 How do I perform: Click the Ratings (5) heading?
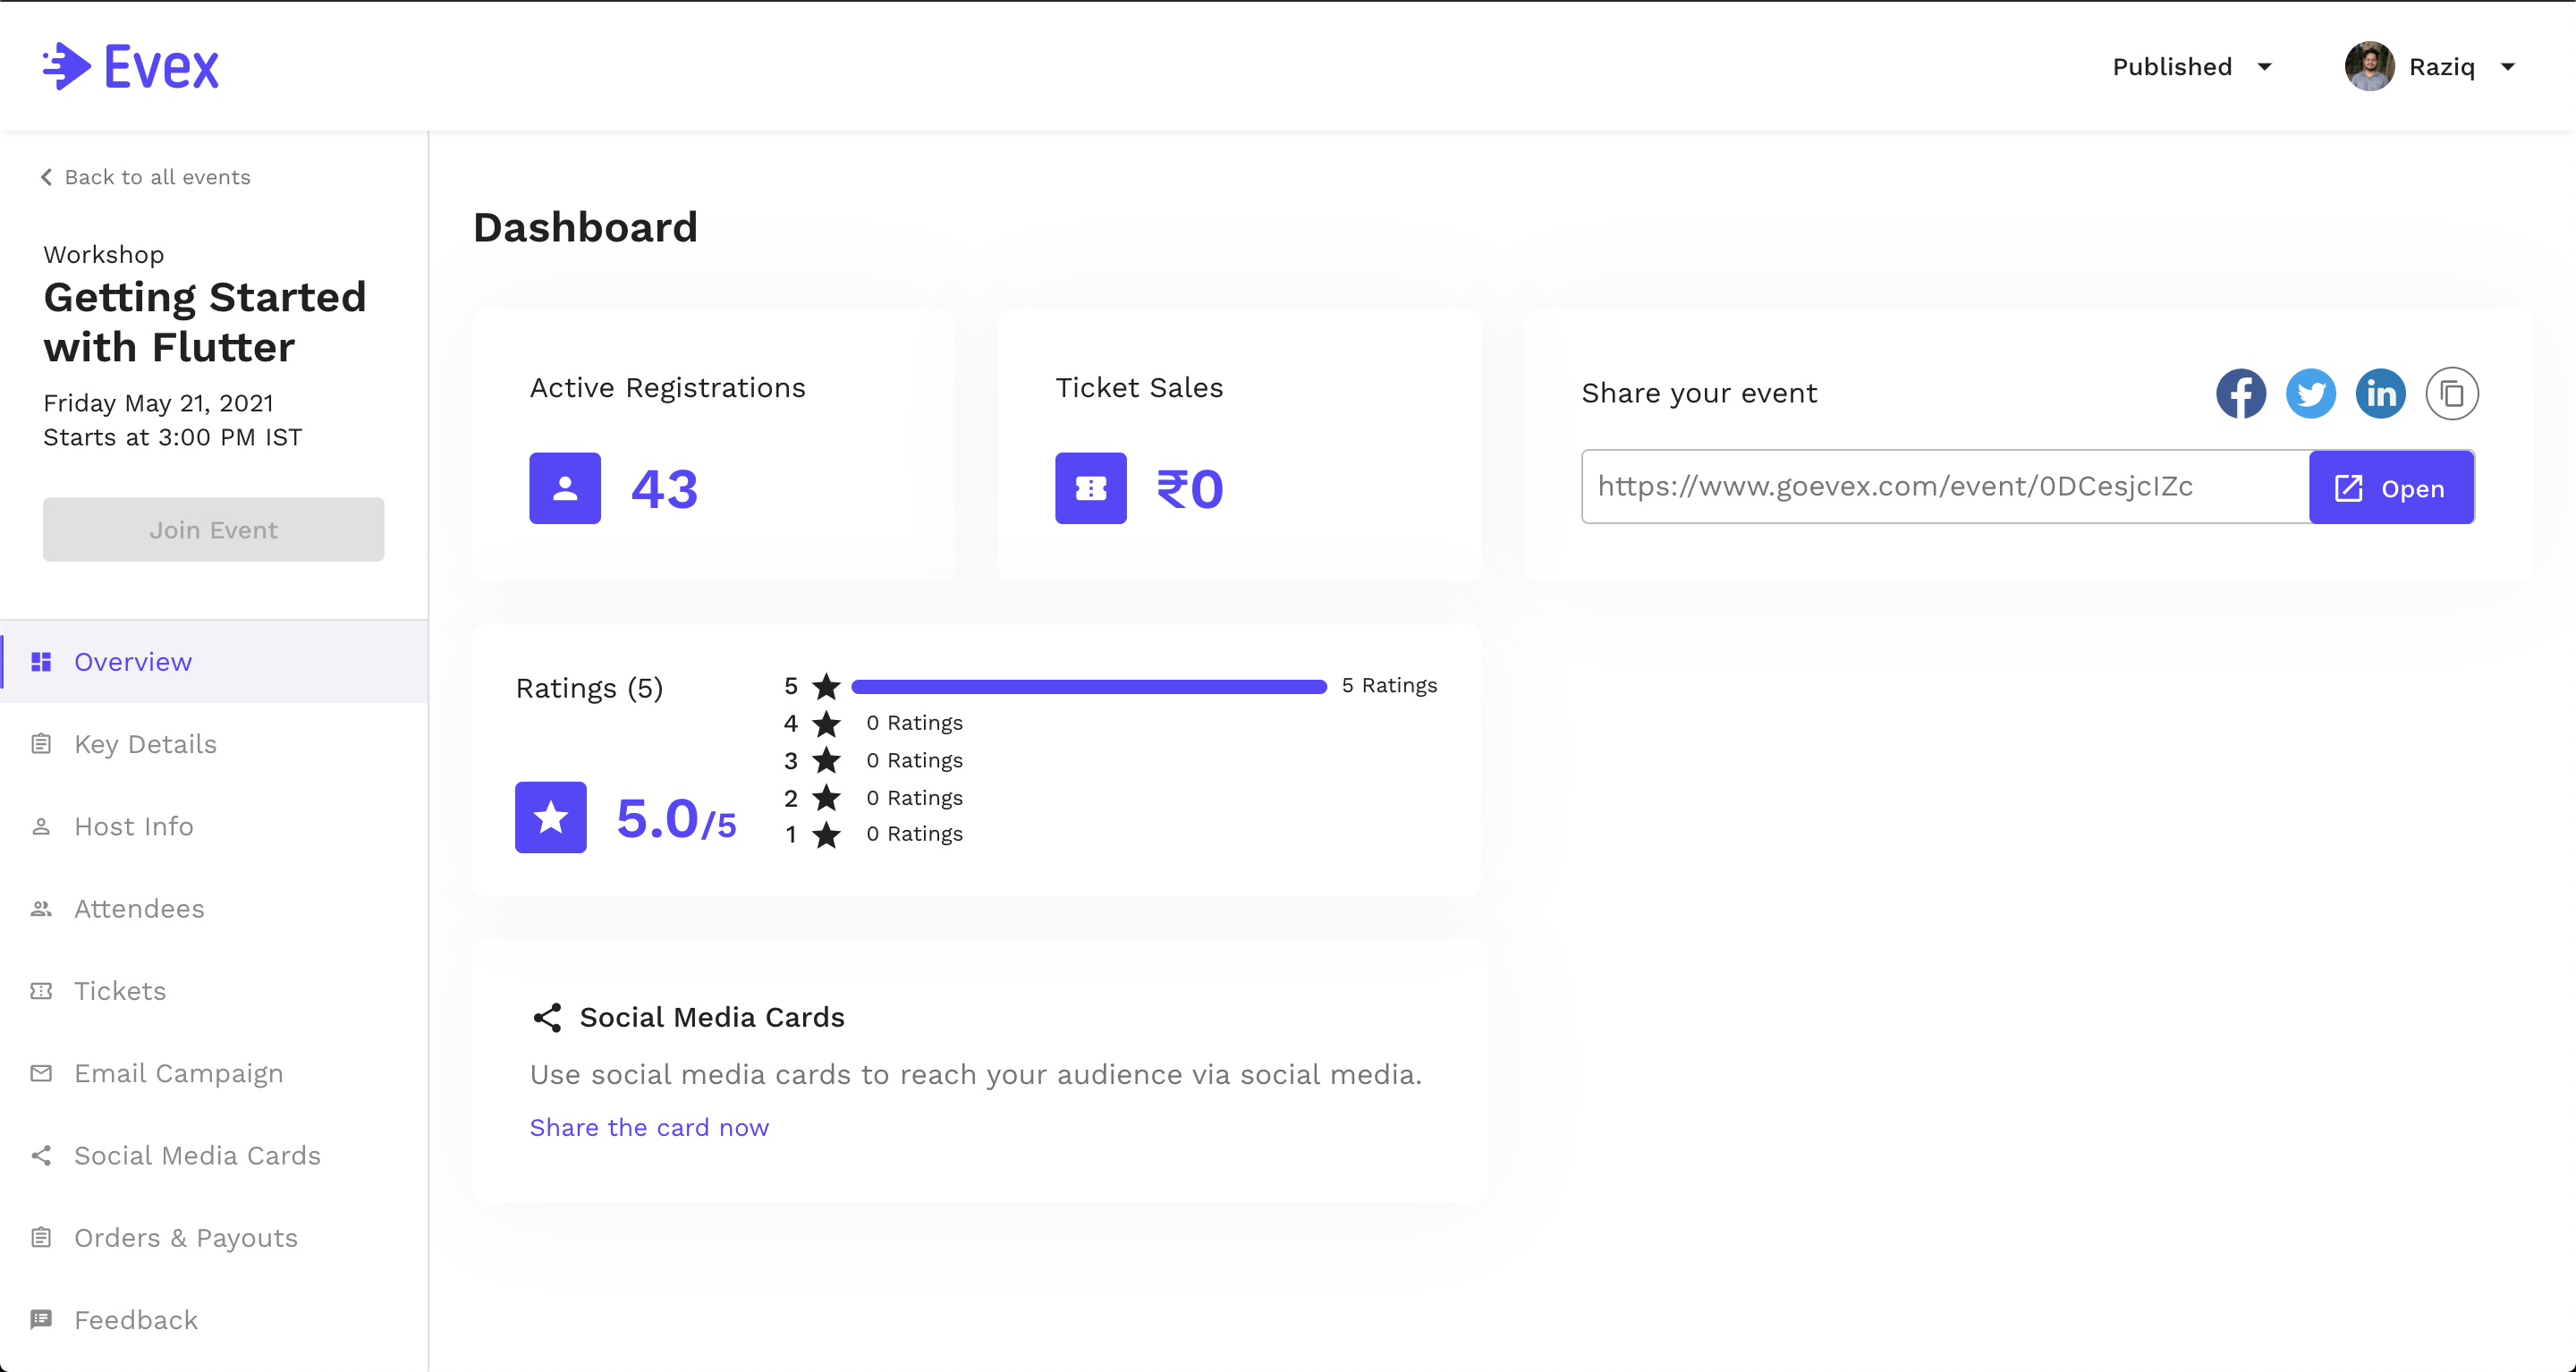[589, 688]
